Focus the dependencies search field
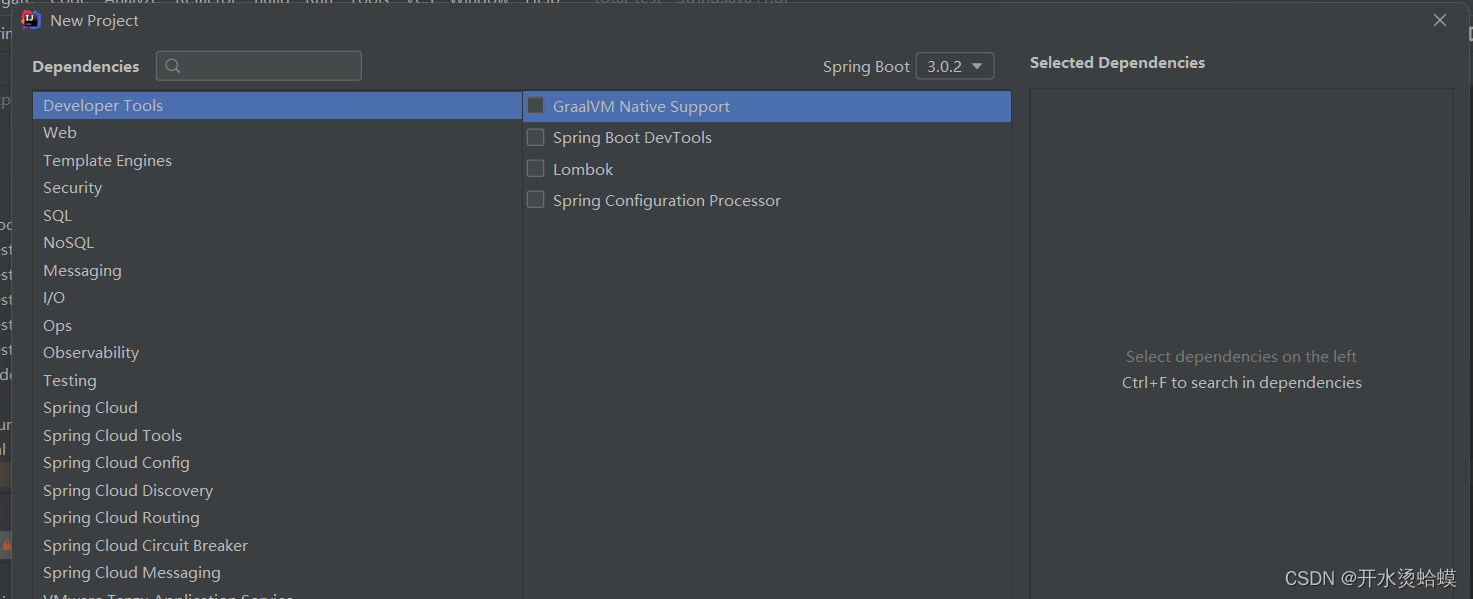The height and width of the screenshot is (599, 1473). (x=259, y=66)
